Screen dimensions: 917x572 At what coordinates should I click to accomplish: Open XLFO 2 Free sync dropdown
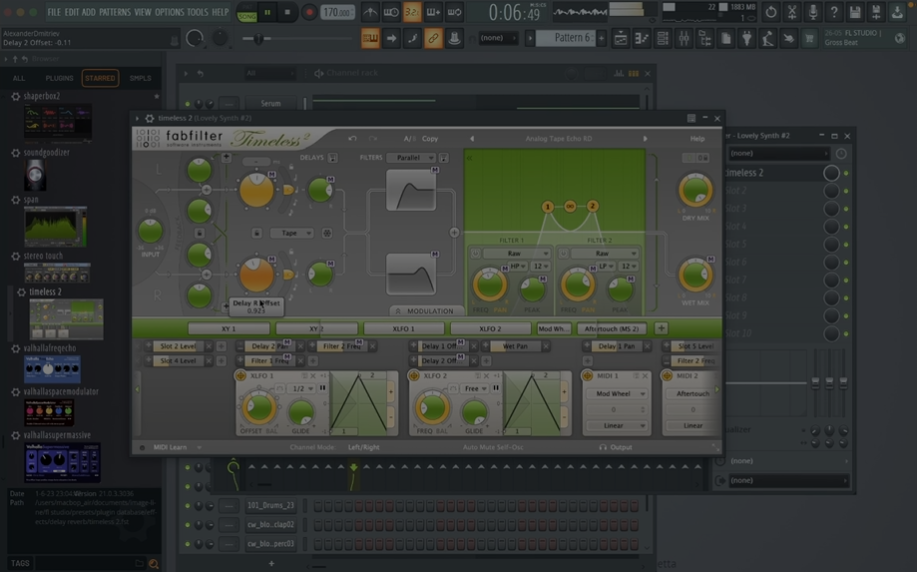pyautogui.click(x=475, y=388)
